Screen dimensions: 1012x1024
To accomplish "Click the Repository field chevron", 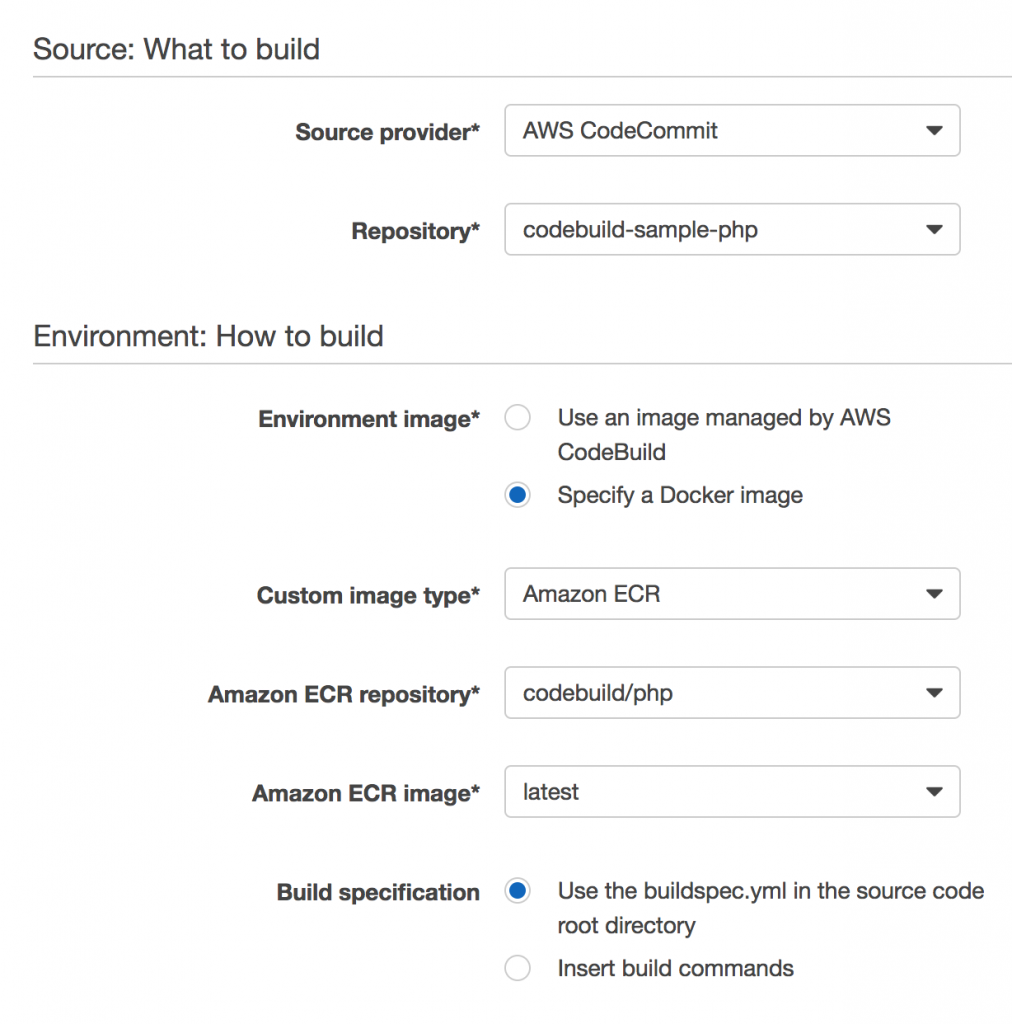I will [934, 229].
